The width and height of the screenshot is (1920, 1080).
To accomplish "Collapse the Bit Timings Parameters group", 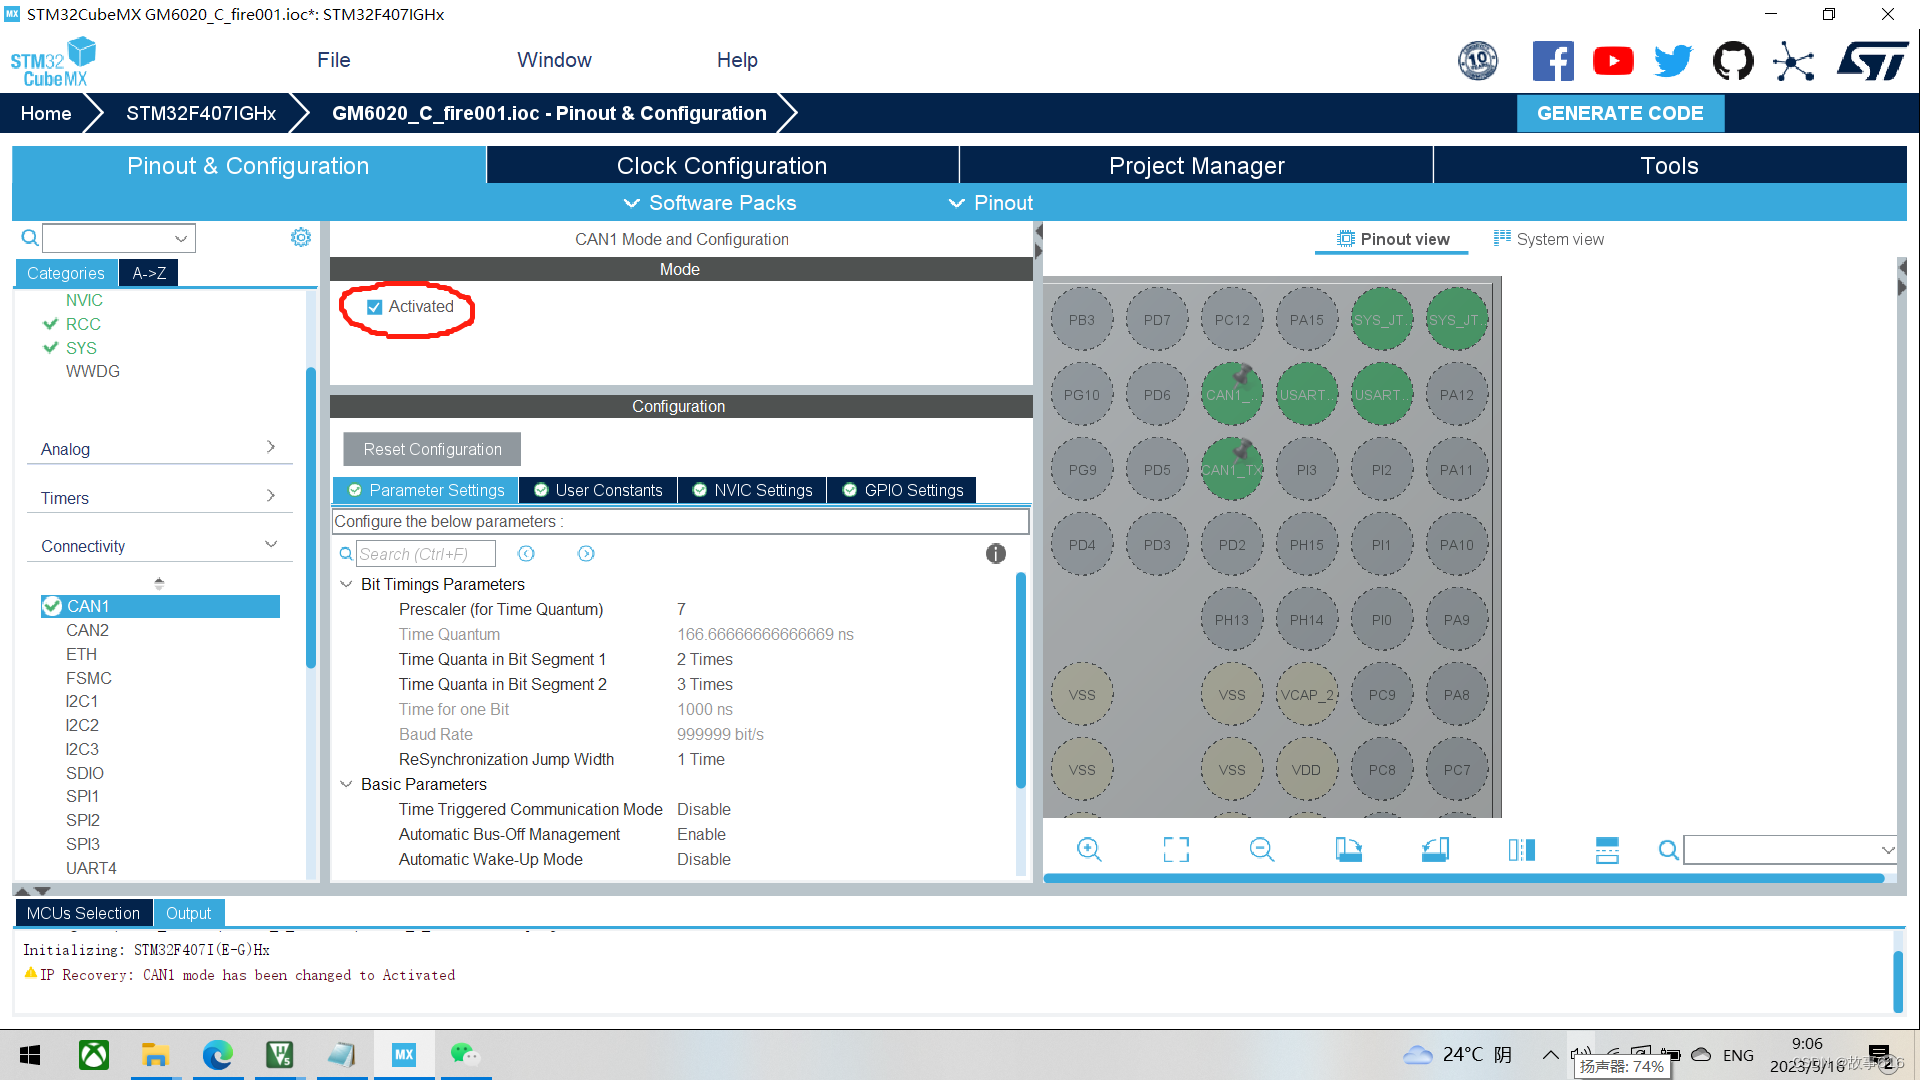I will coord(346,584).
